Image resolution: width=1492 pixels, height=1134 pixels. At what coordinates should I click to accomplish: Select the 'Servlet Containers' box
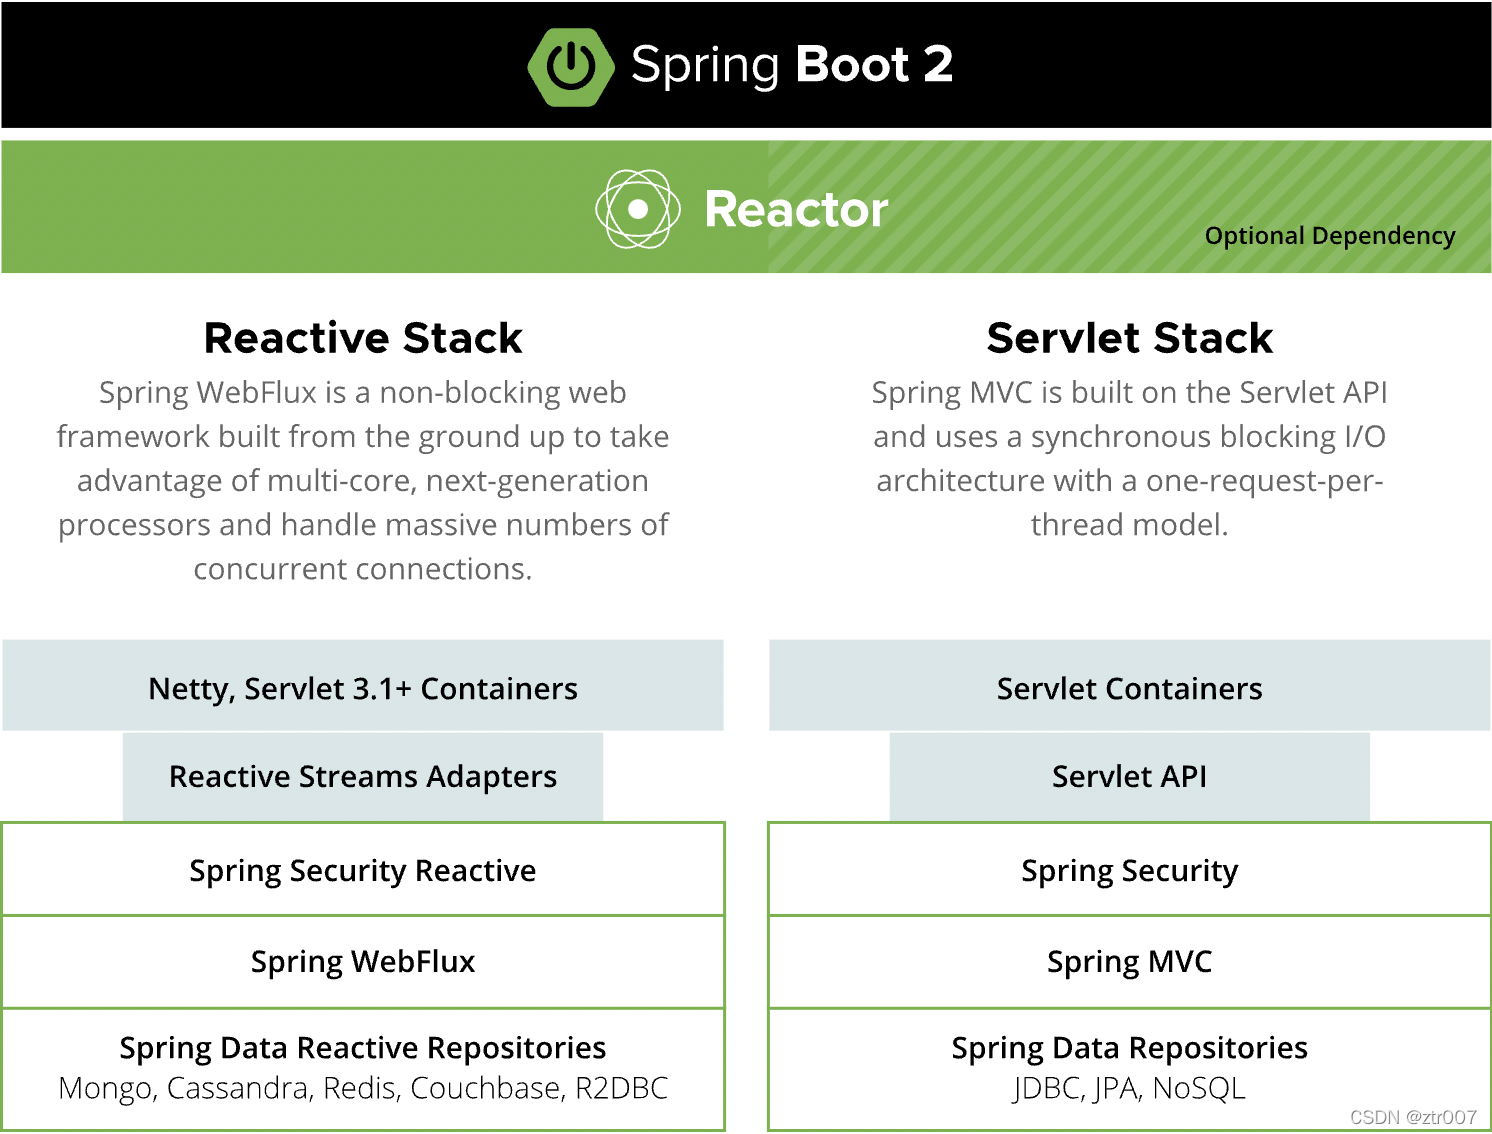1130,686
